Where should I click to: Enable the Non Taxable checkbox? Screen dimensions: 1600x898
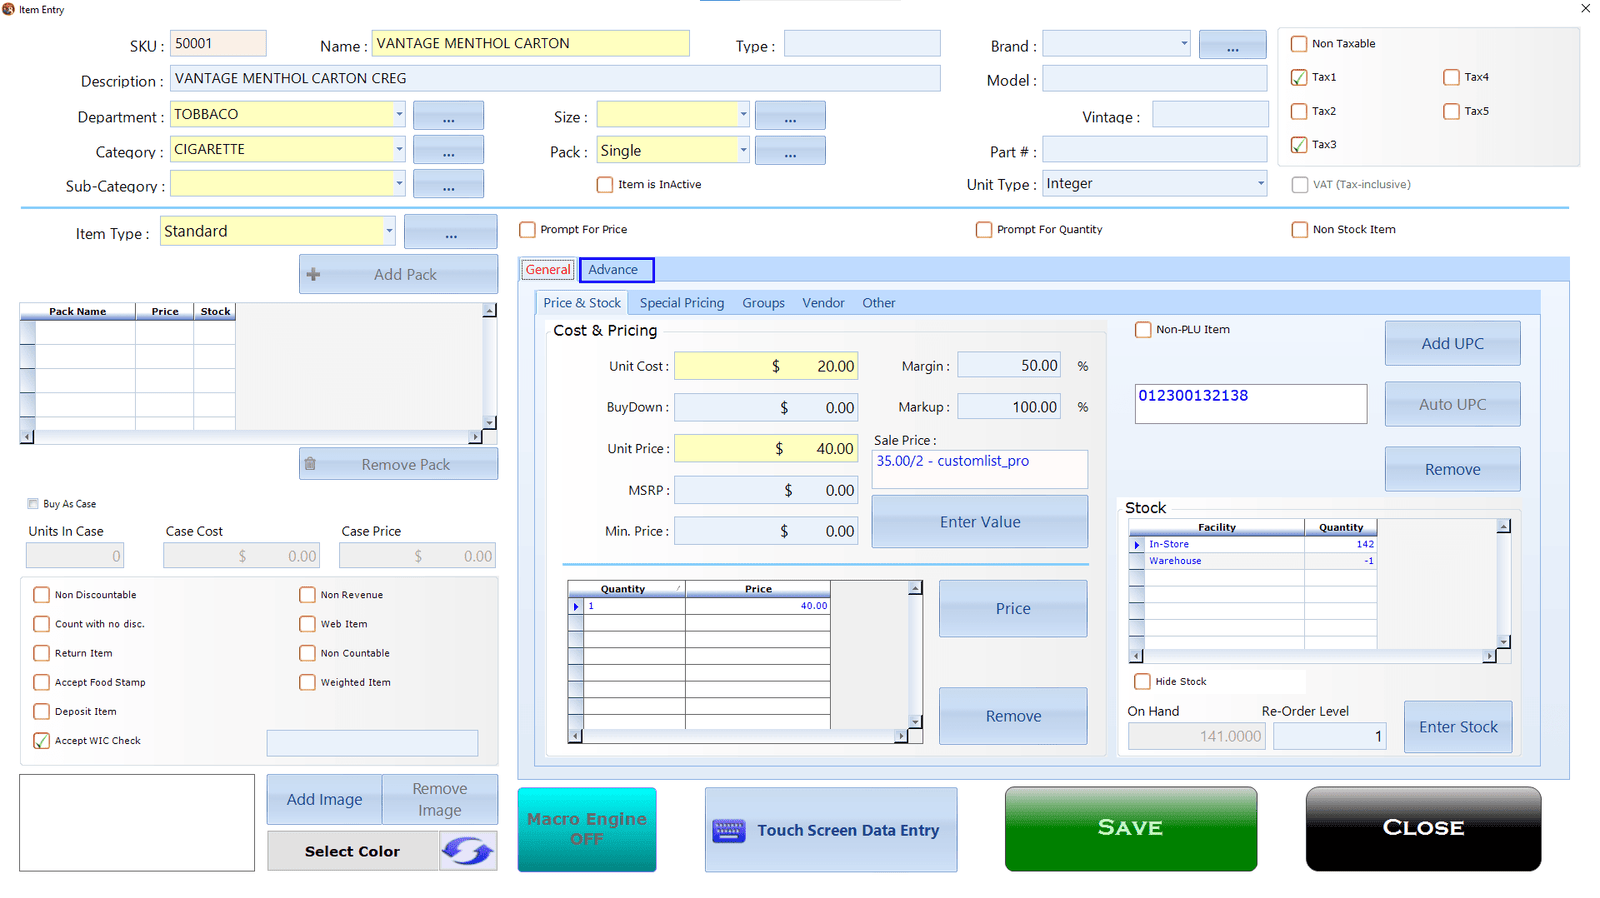tap(1299, 44)
